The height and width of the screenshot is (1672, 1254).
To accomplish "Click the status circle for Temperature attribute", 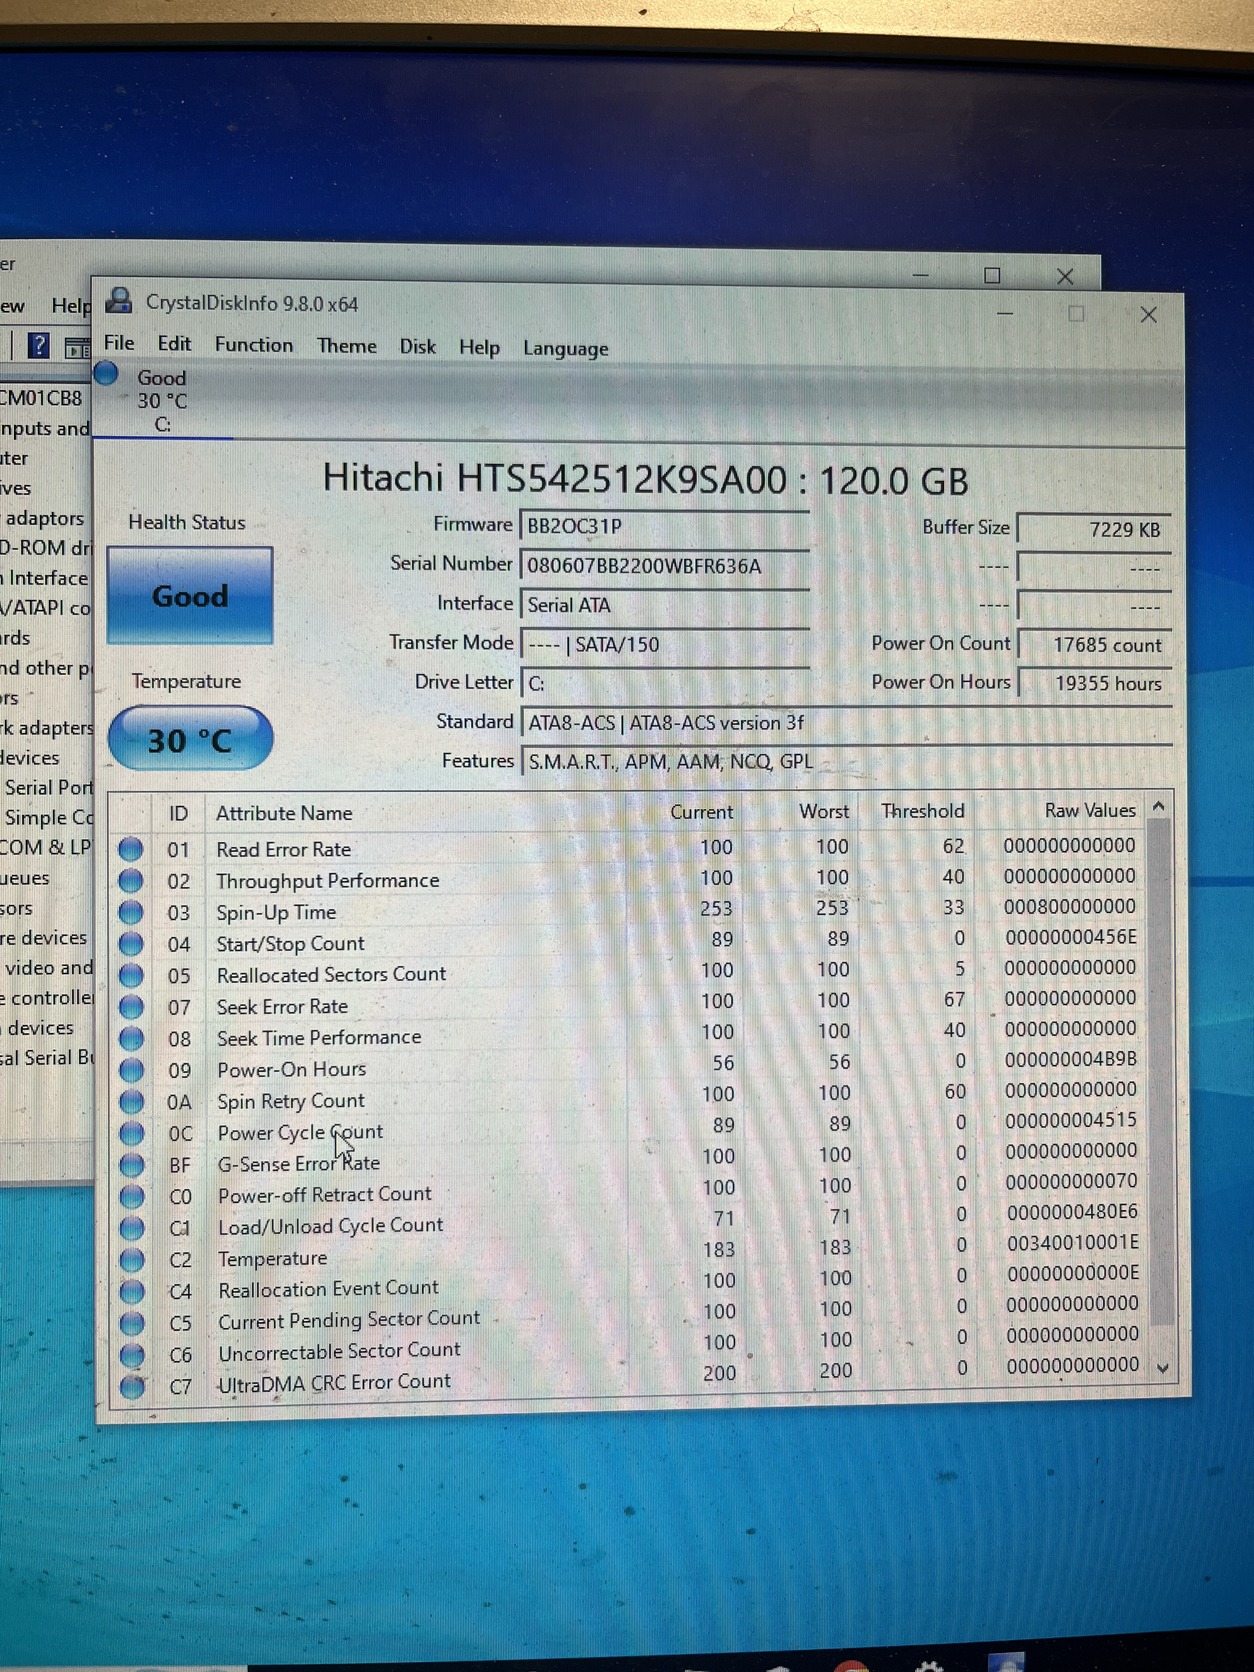I will click(132, 1260).
